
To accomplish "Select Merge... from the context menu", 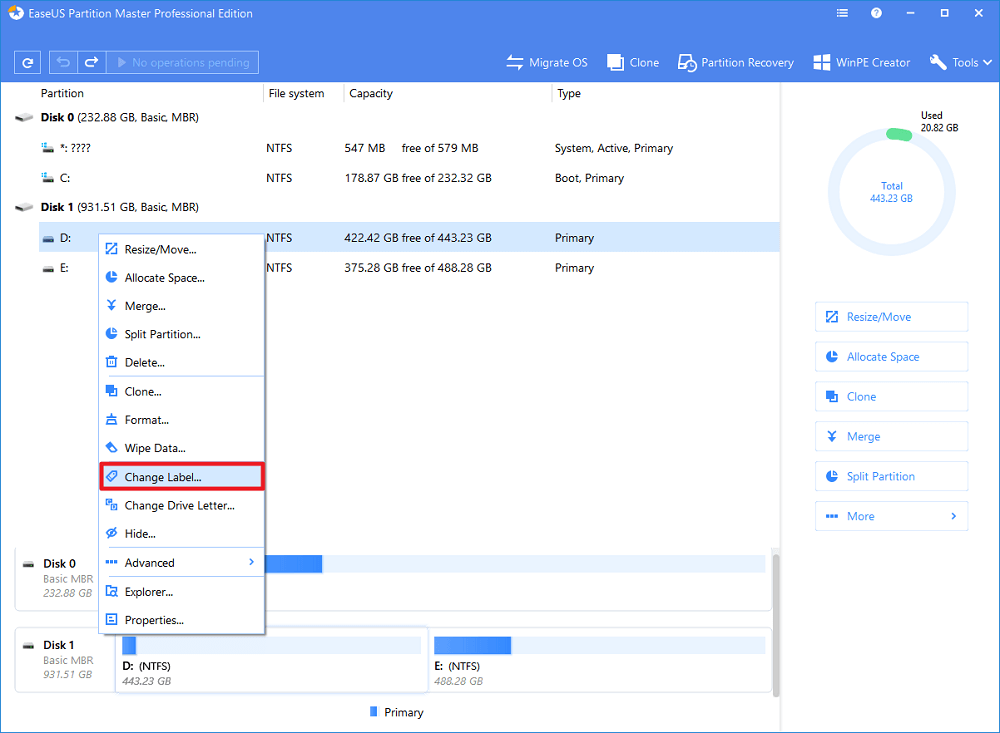I will [x=182, y=306].
